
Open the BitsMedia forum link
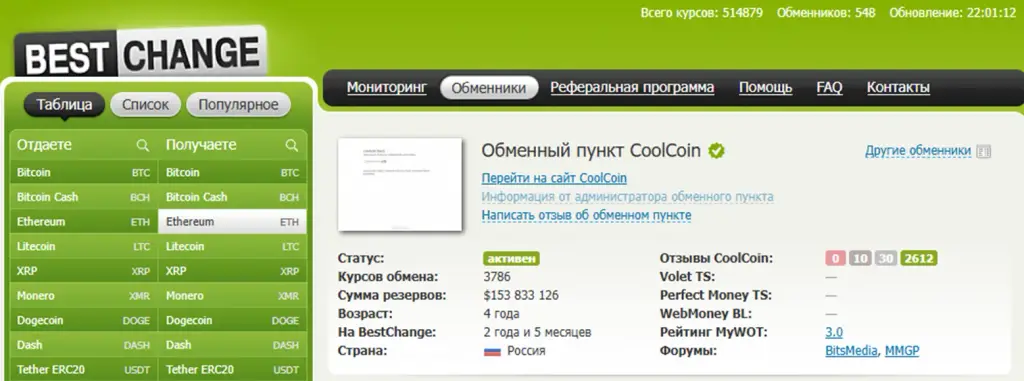coord(852,351)
